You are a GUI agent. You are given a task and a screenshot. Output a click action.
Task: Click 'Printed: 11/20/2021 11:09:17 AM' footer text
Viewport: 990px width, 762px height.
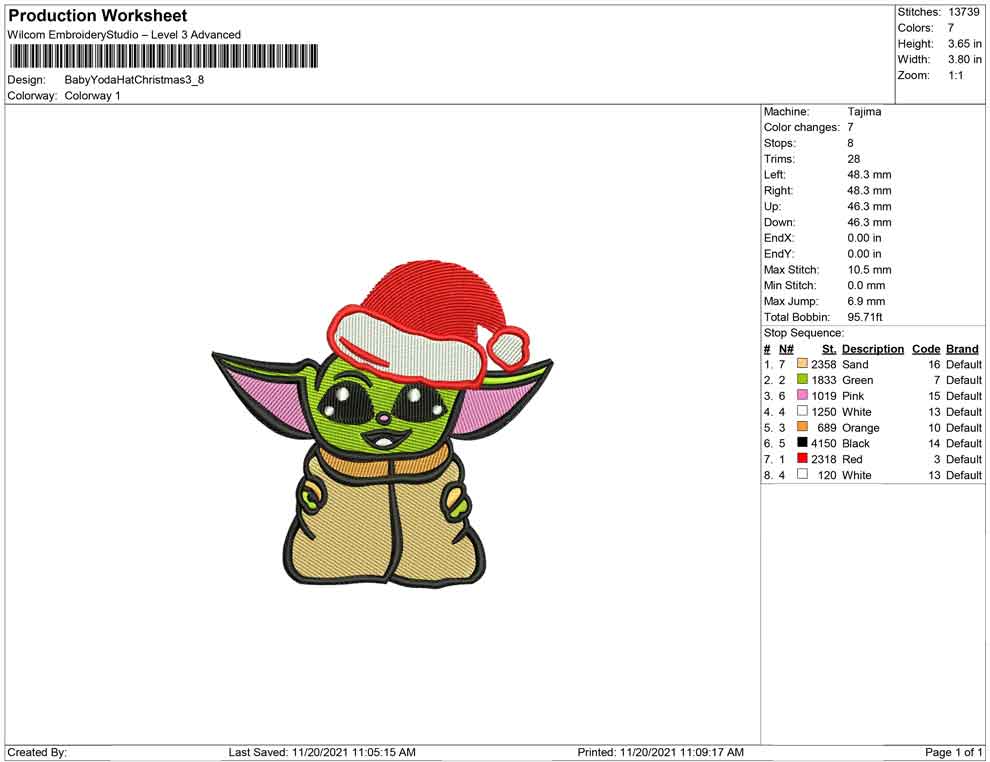coord(660,752)
